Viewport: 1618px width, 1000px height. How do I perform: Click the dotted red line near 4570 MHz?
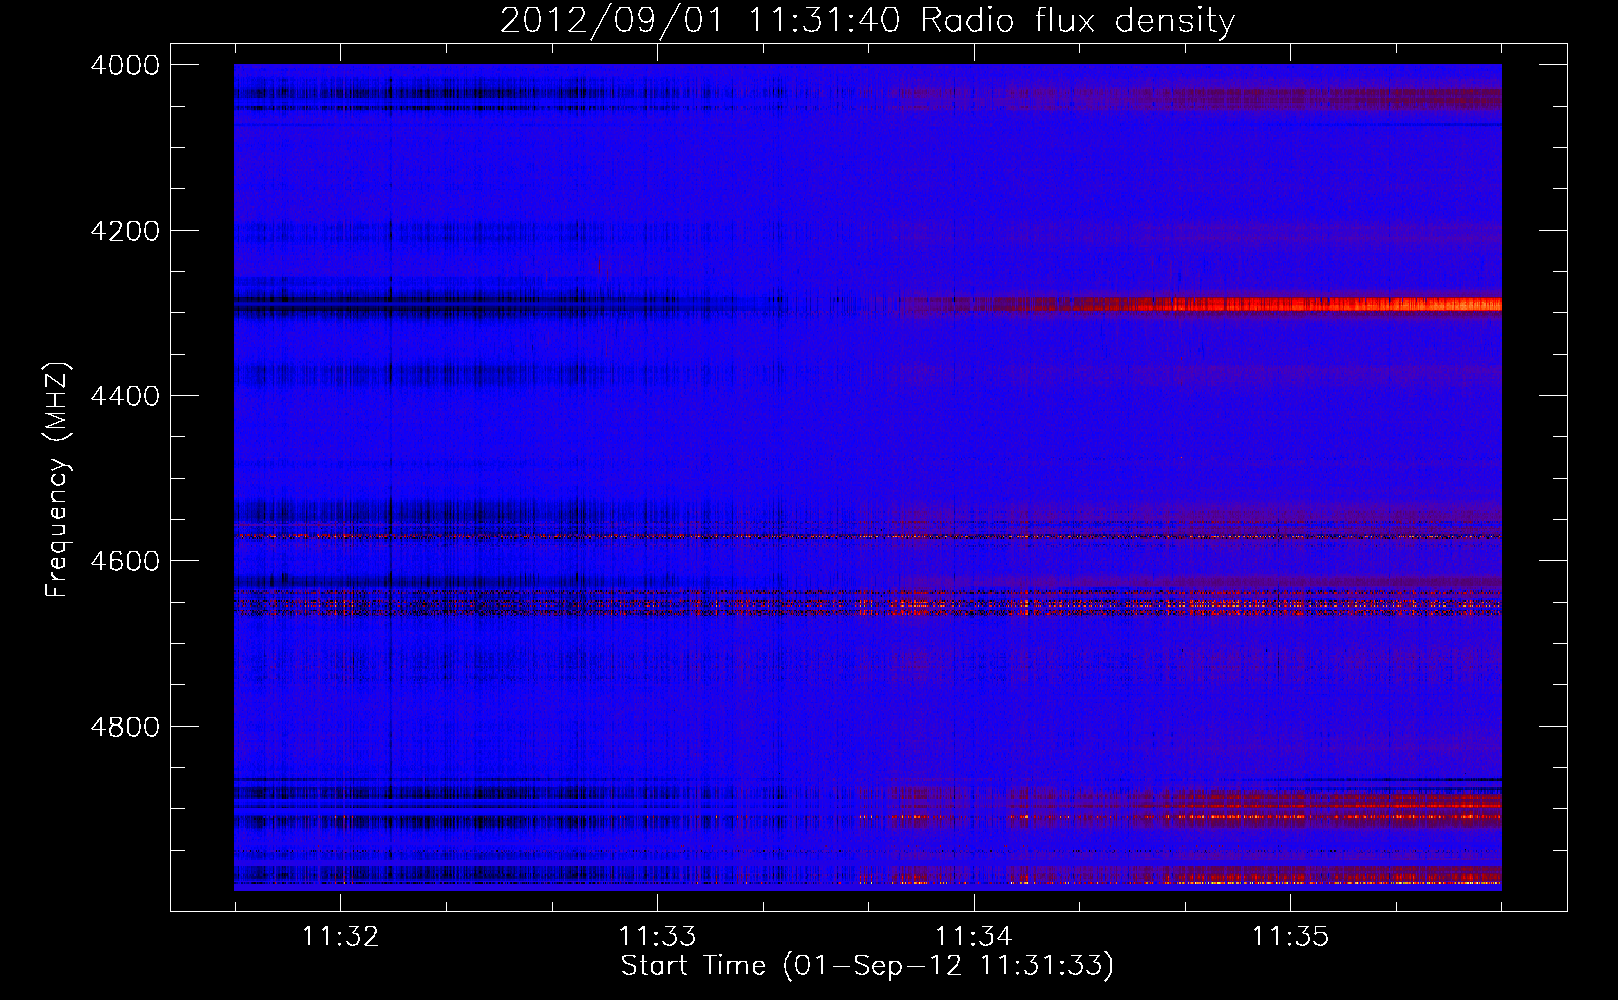coord(868,537)
